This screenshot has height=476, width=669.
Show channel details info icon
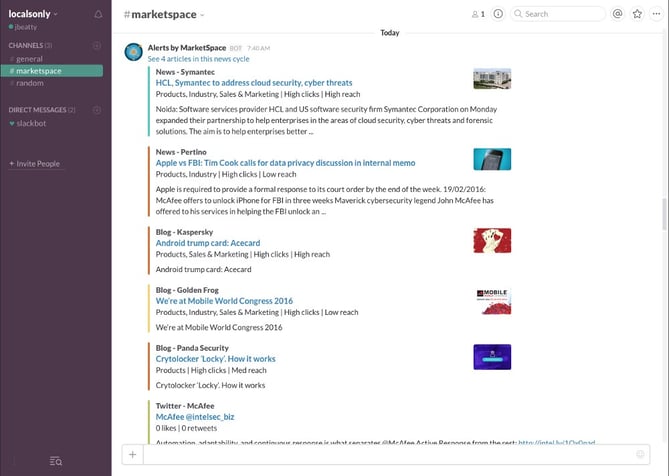[498, 14]
